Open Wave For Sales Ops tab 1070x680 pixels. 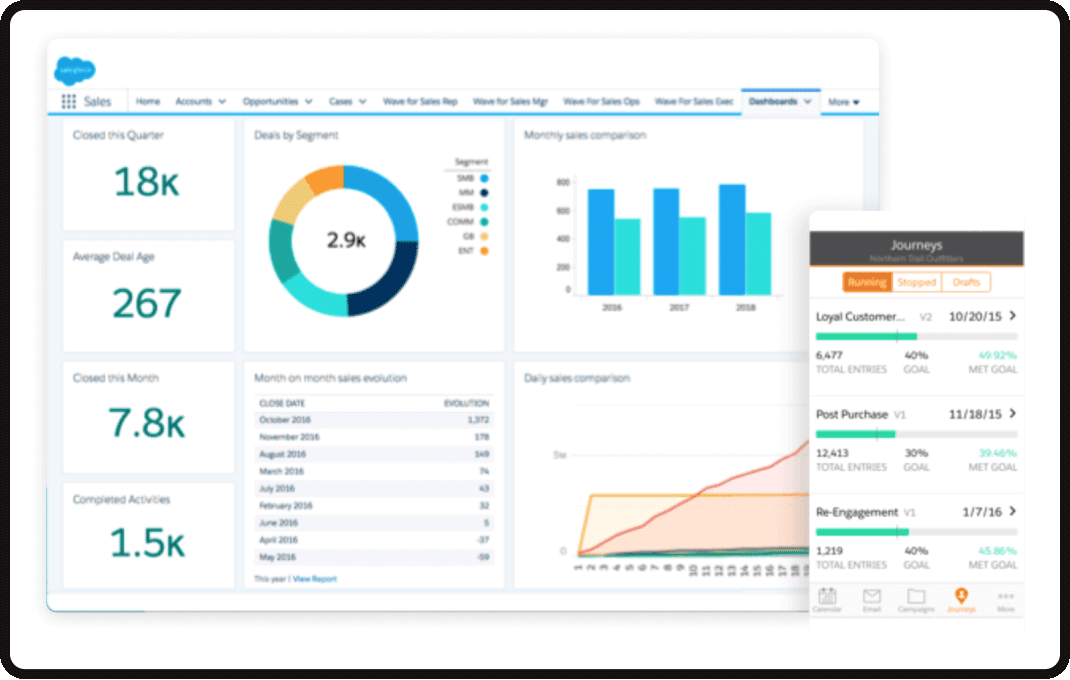click(601, 101)
